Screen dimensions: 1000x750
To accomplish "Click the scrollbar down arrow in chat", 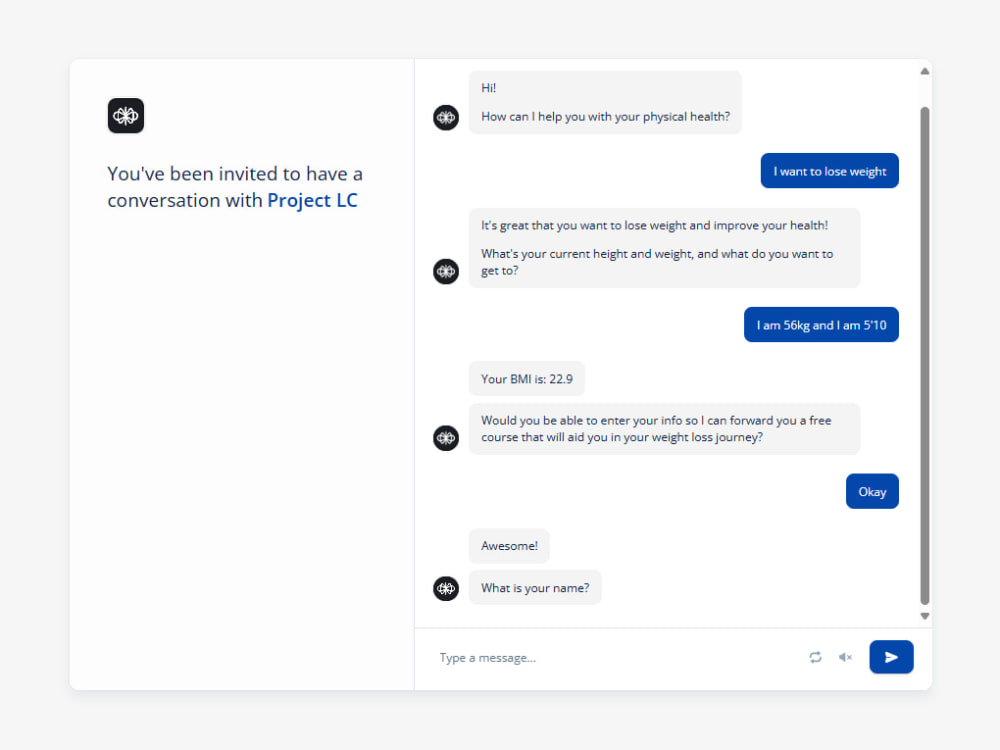I will pyautogui.click(x=925, y=616).
